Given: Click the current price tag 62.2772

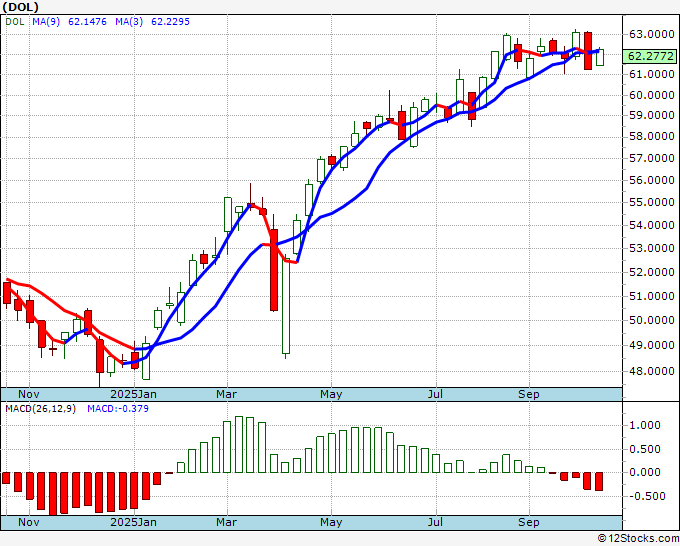Looking at the screenshot, I should coord(651,56).
